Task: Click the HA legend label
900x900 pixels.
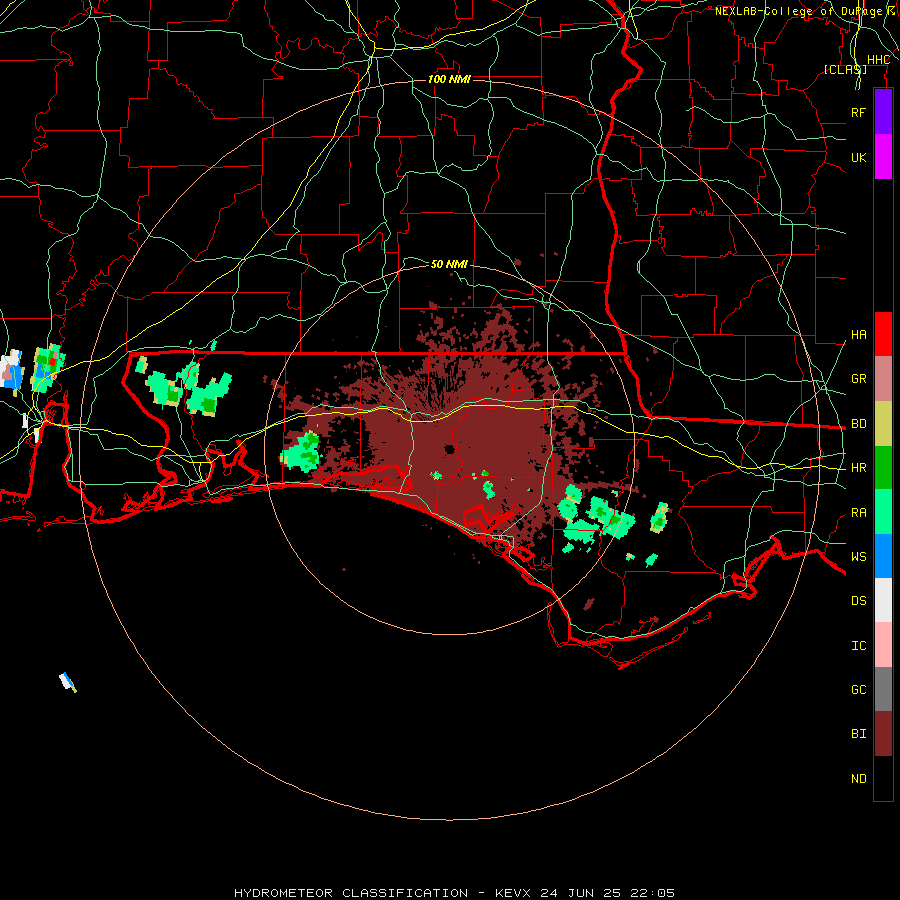Action: pyautogui.click(x=858, y=334)
